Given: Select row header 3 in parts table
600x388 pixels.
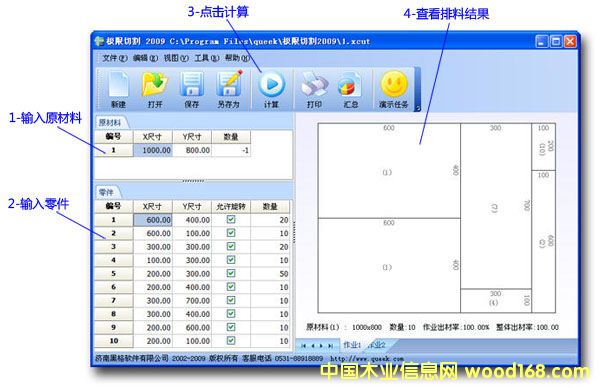Looking at the screenshot, I should 113,246.
